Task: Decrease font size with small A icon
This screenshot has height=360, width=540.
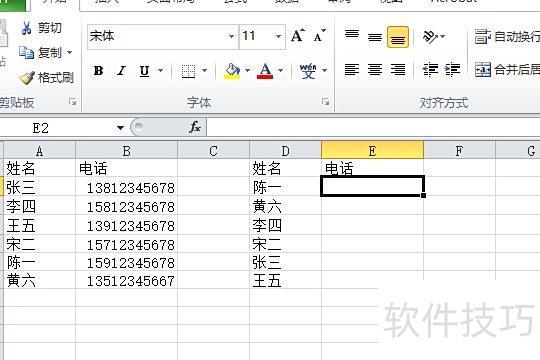Action: (320, 36)
